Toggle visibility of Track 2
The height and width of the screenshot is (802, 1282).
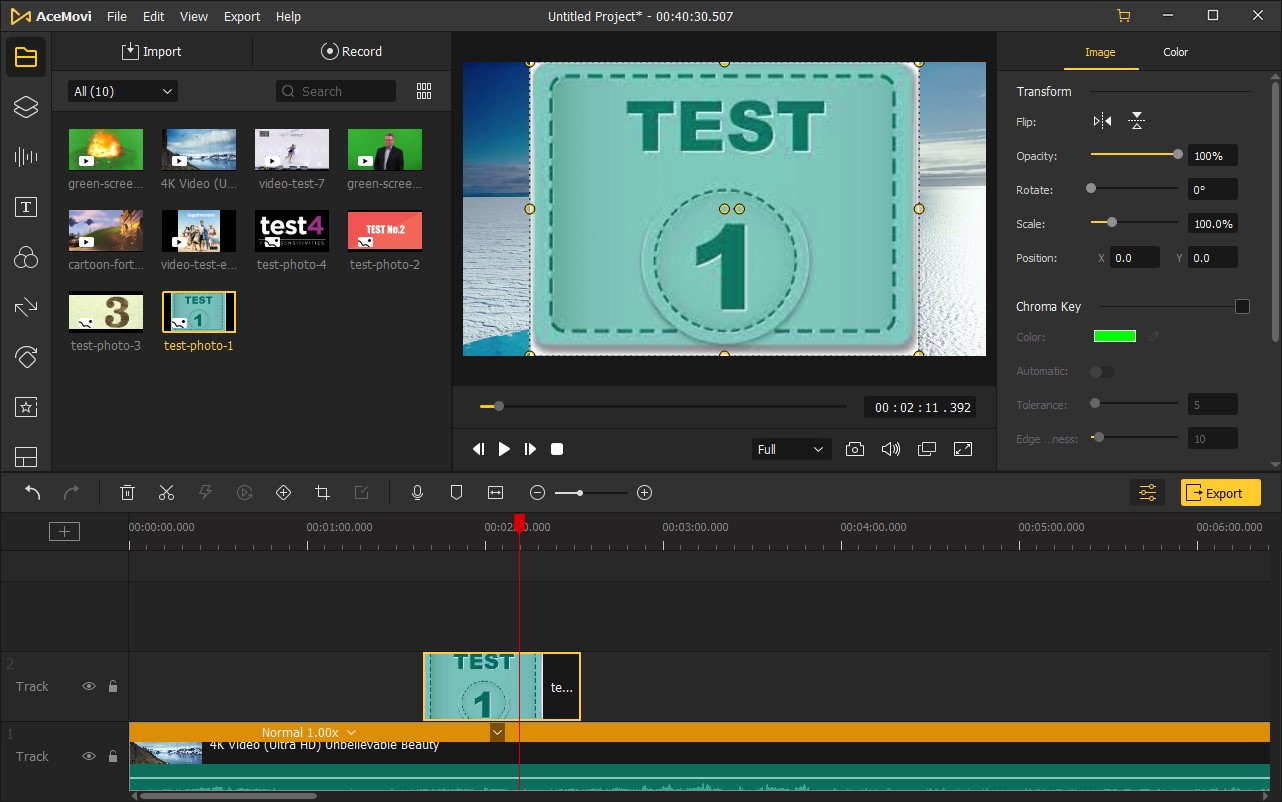[x=89, y=687]
